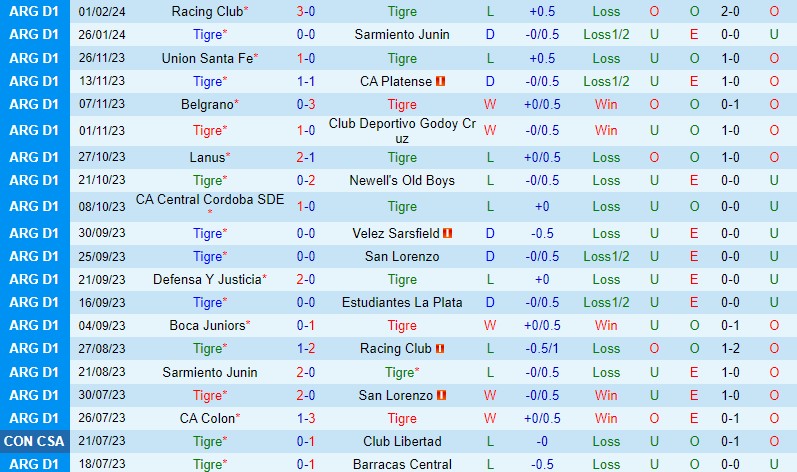Click the red card icon beside CA Platense
Image resolution: width=797 pixels, height=472 pixels.
tap(439, 81)
